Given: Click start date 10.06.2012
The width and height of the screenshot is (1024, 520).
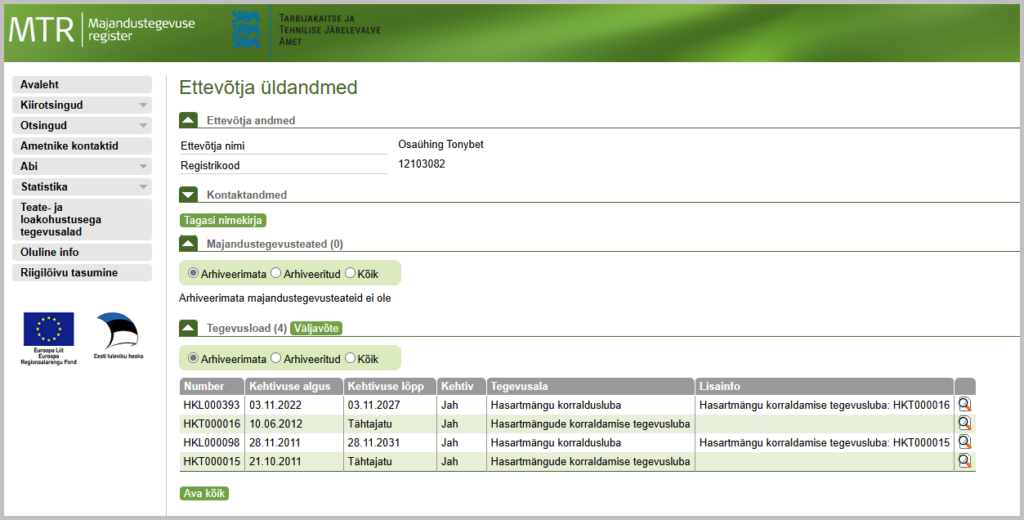Looking at the screenshot, I should tap(276, 424).
